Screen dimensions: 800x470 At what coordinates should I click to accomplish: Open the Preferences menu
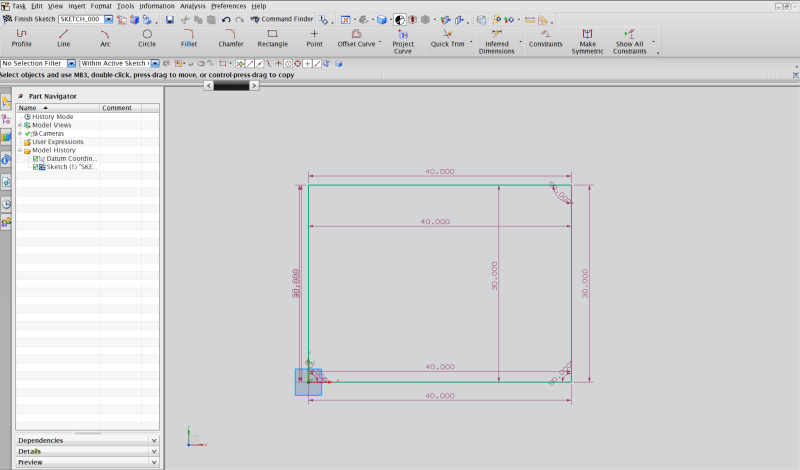tap(229, 6)
